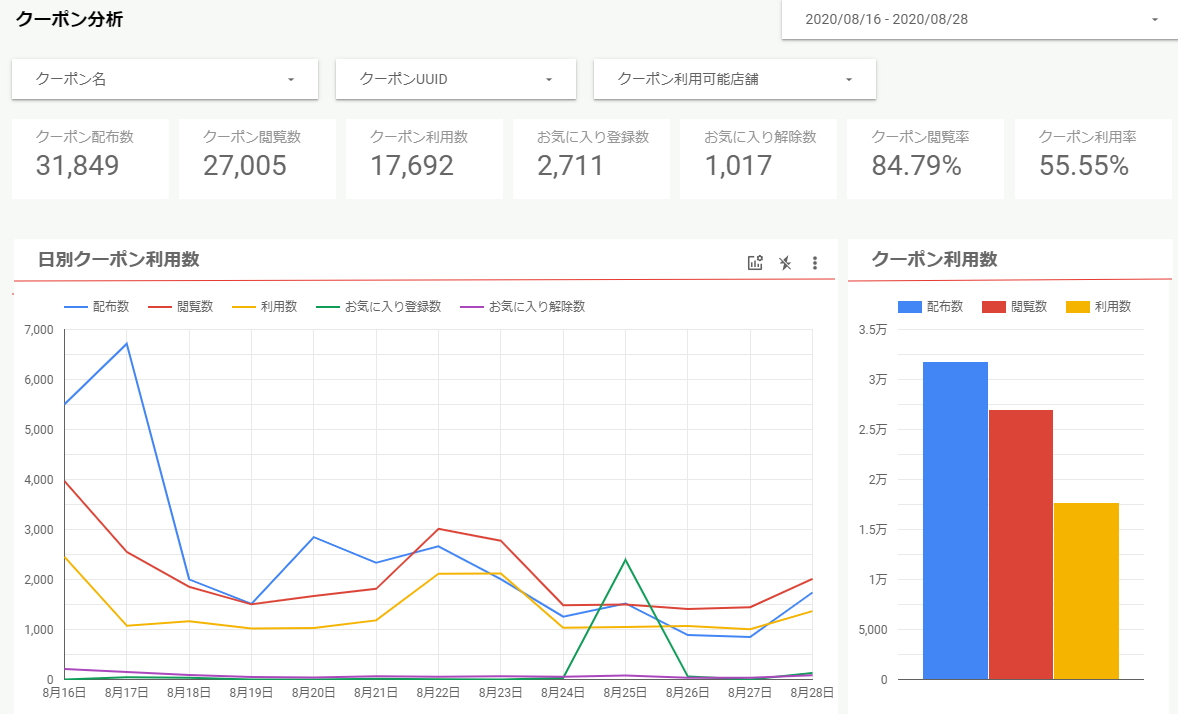Select the blue 配布数 bar in the bar chart
The image size is (1178, 714).
pos(955,521)
